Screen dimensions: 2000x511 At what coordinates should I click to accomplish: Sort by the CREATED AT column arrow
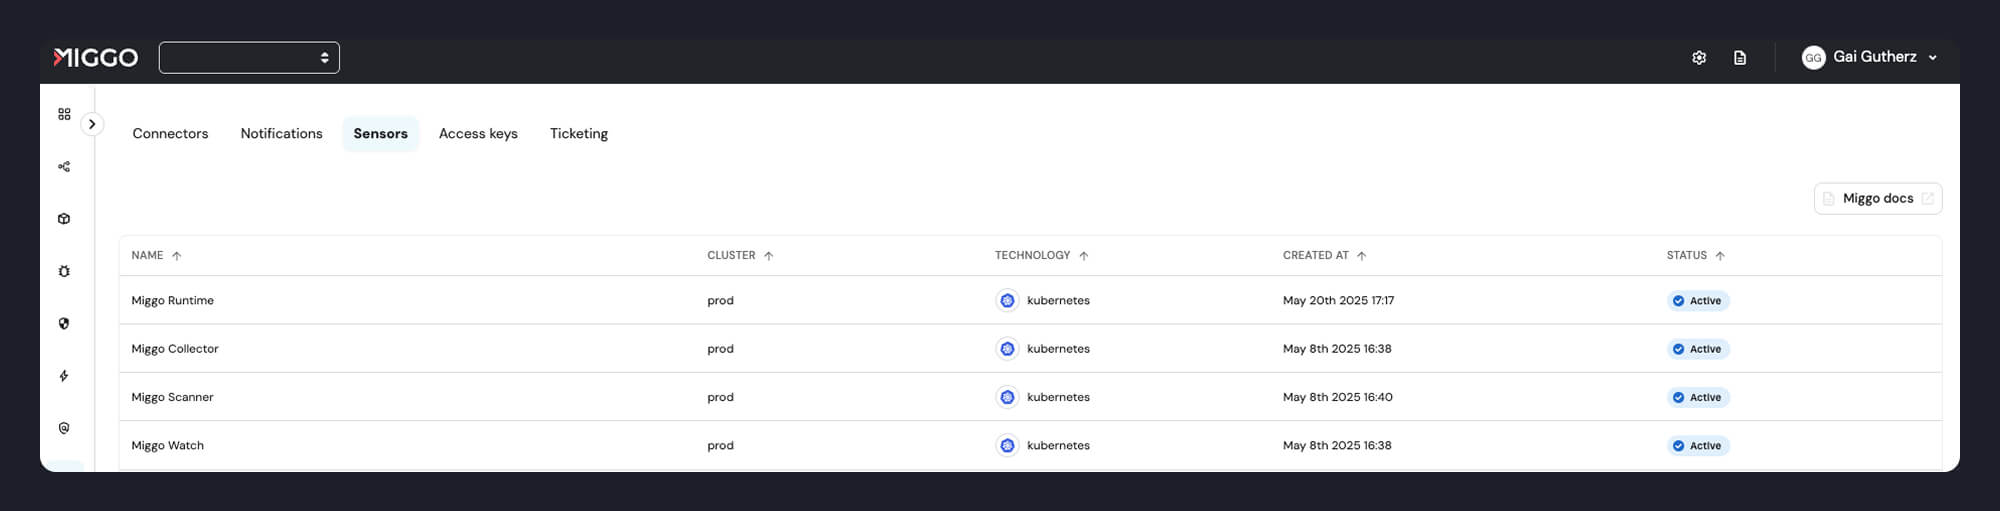[x=1362, y=256]
